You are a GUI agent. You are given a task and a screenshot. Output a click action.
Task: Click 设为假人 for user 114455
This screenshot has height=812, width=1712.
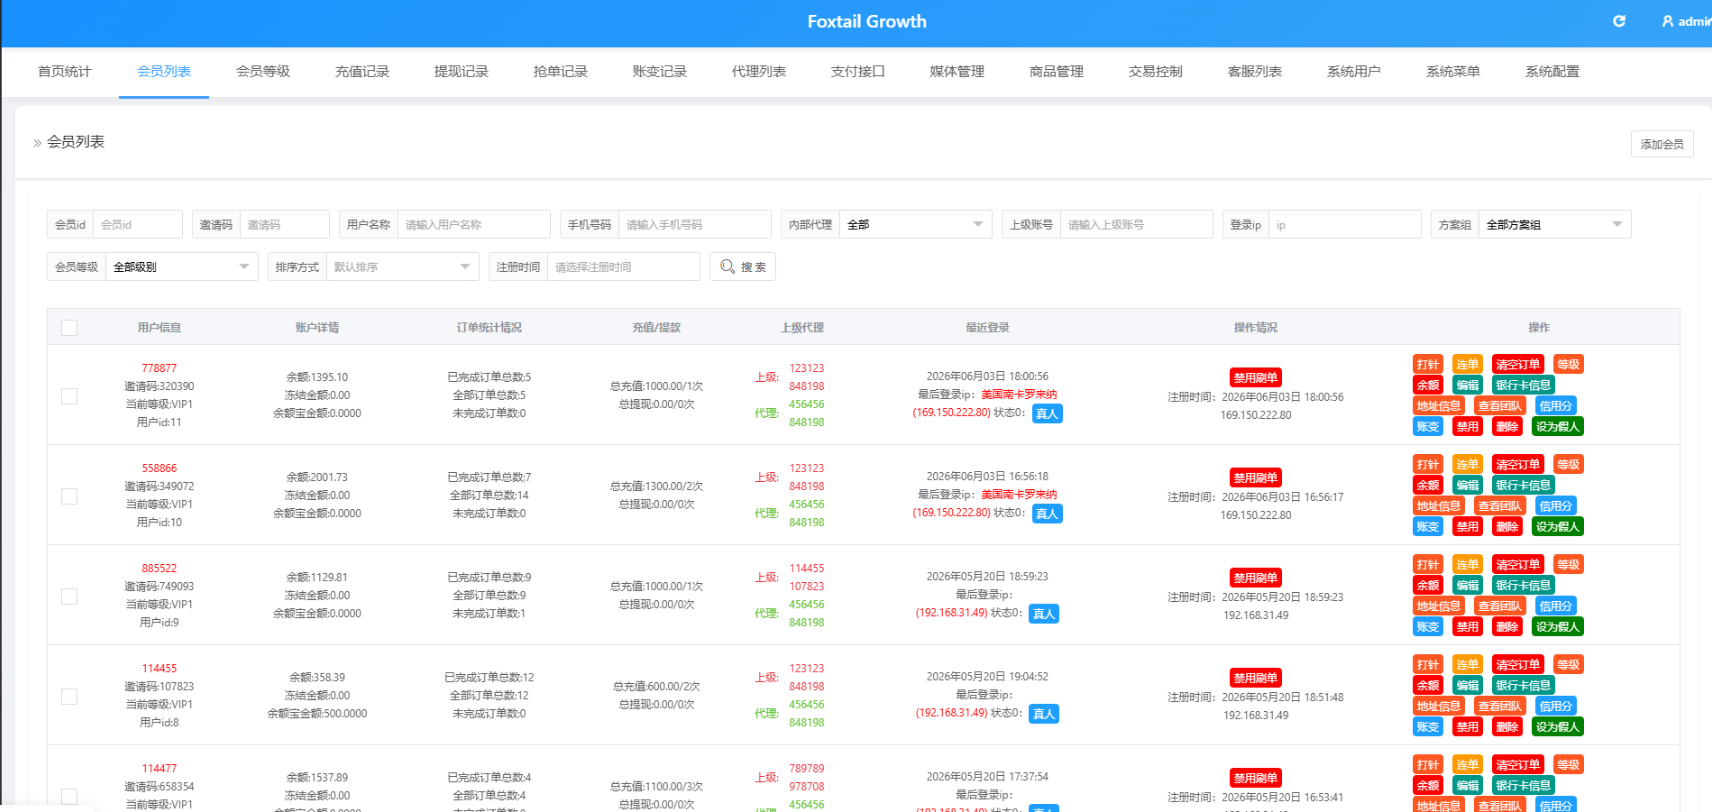click(x=1557, y=727)
